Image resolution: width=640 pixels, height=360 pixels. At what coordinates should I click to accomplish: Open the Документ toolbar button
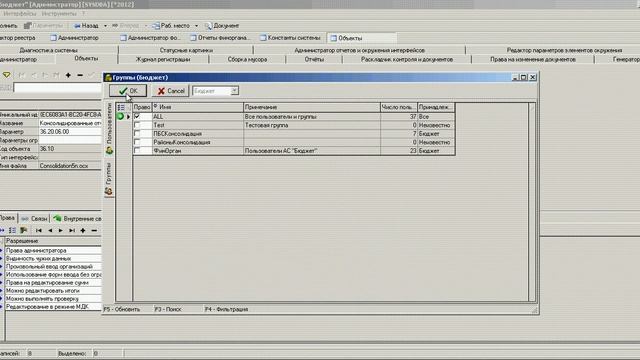pyautogui.click(x=222, y=26)
